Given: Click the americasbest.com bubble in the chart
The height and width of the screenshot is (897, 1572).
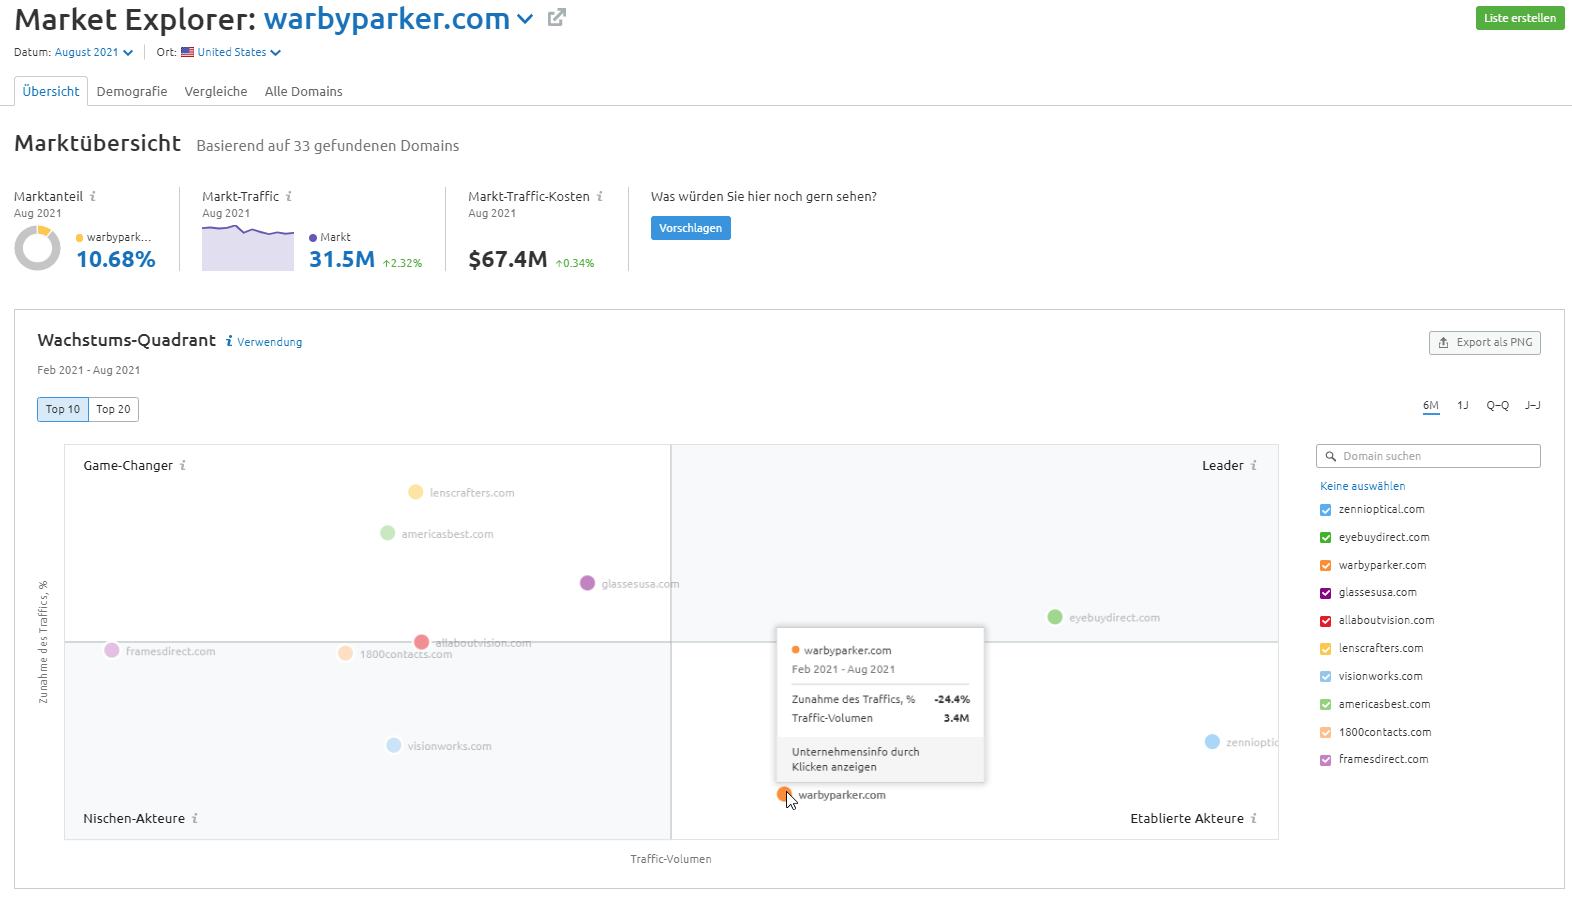Looking at the screenshot, I should click(388, 533).
